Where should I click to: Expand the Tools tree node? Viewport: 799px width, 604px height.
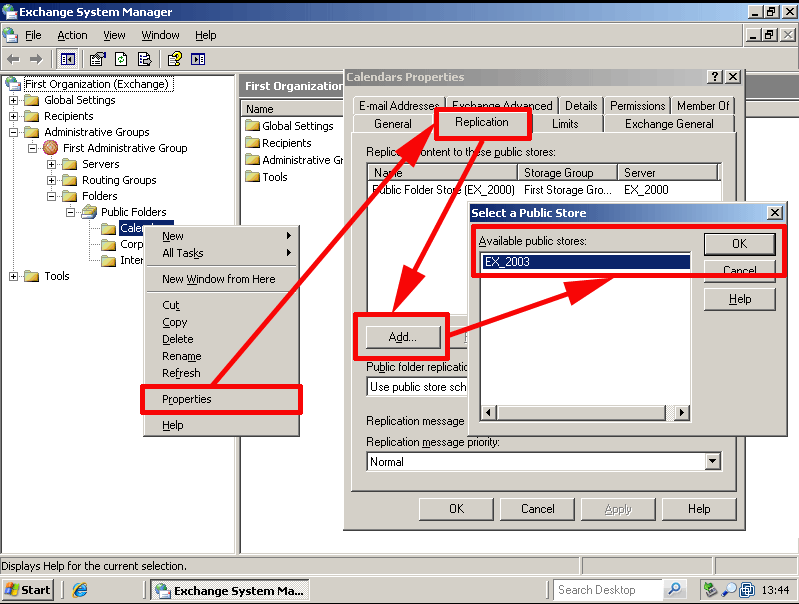(x=13, y=276)
